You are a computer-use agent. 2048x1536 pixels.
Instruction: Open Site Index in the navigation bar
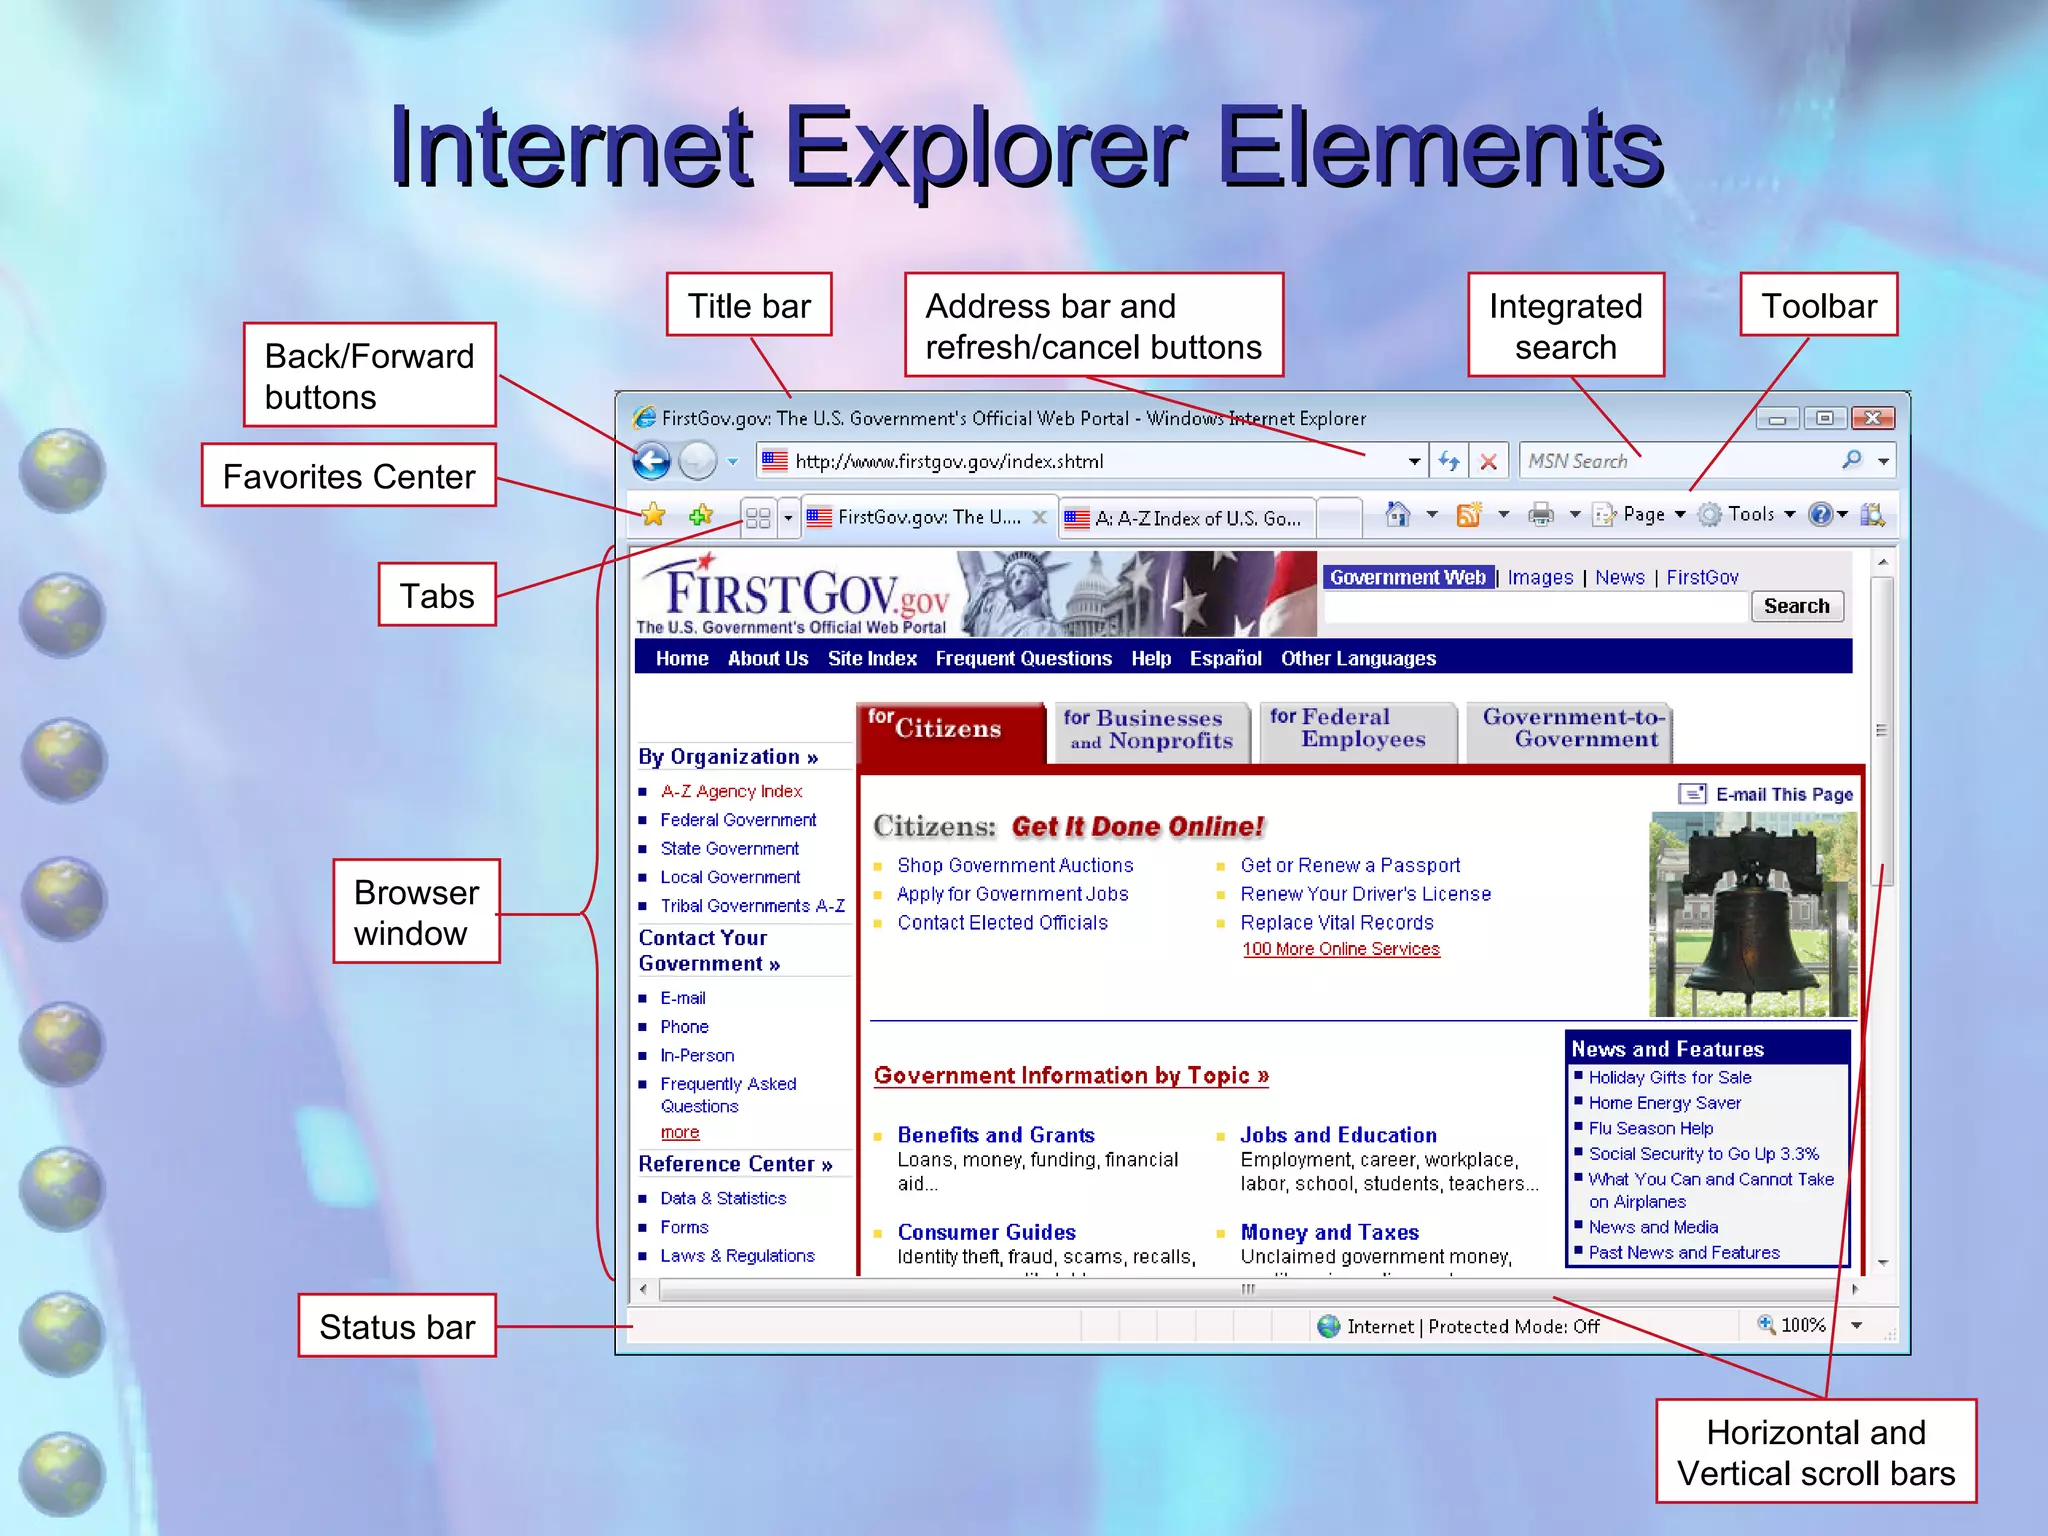[872, 658]
